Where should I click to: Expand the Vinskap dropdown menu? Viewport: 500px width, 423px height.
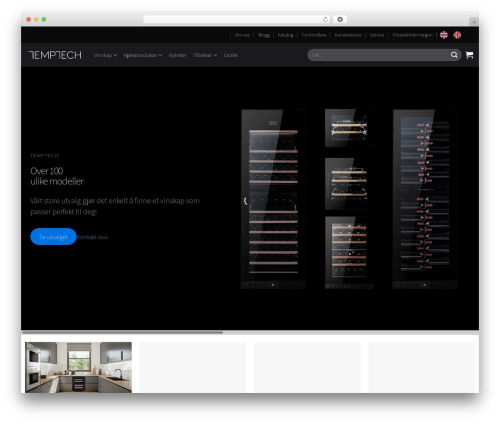[105, 55]
